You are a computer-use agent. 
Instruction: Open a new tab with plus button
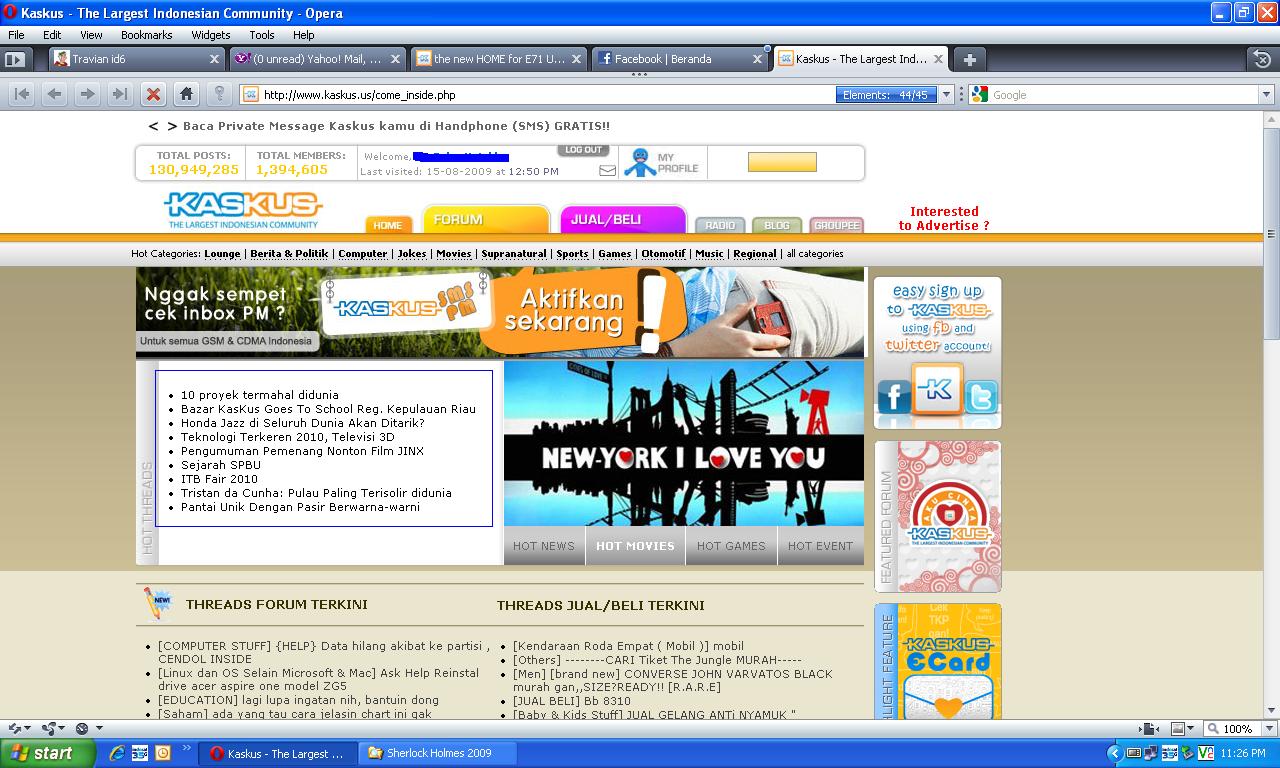tap(969, 59)
